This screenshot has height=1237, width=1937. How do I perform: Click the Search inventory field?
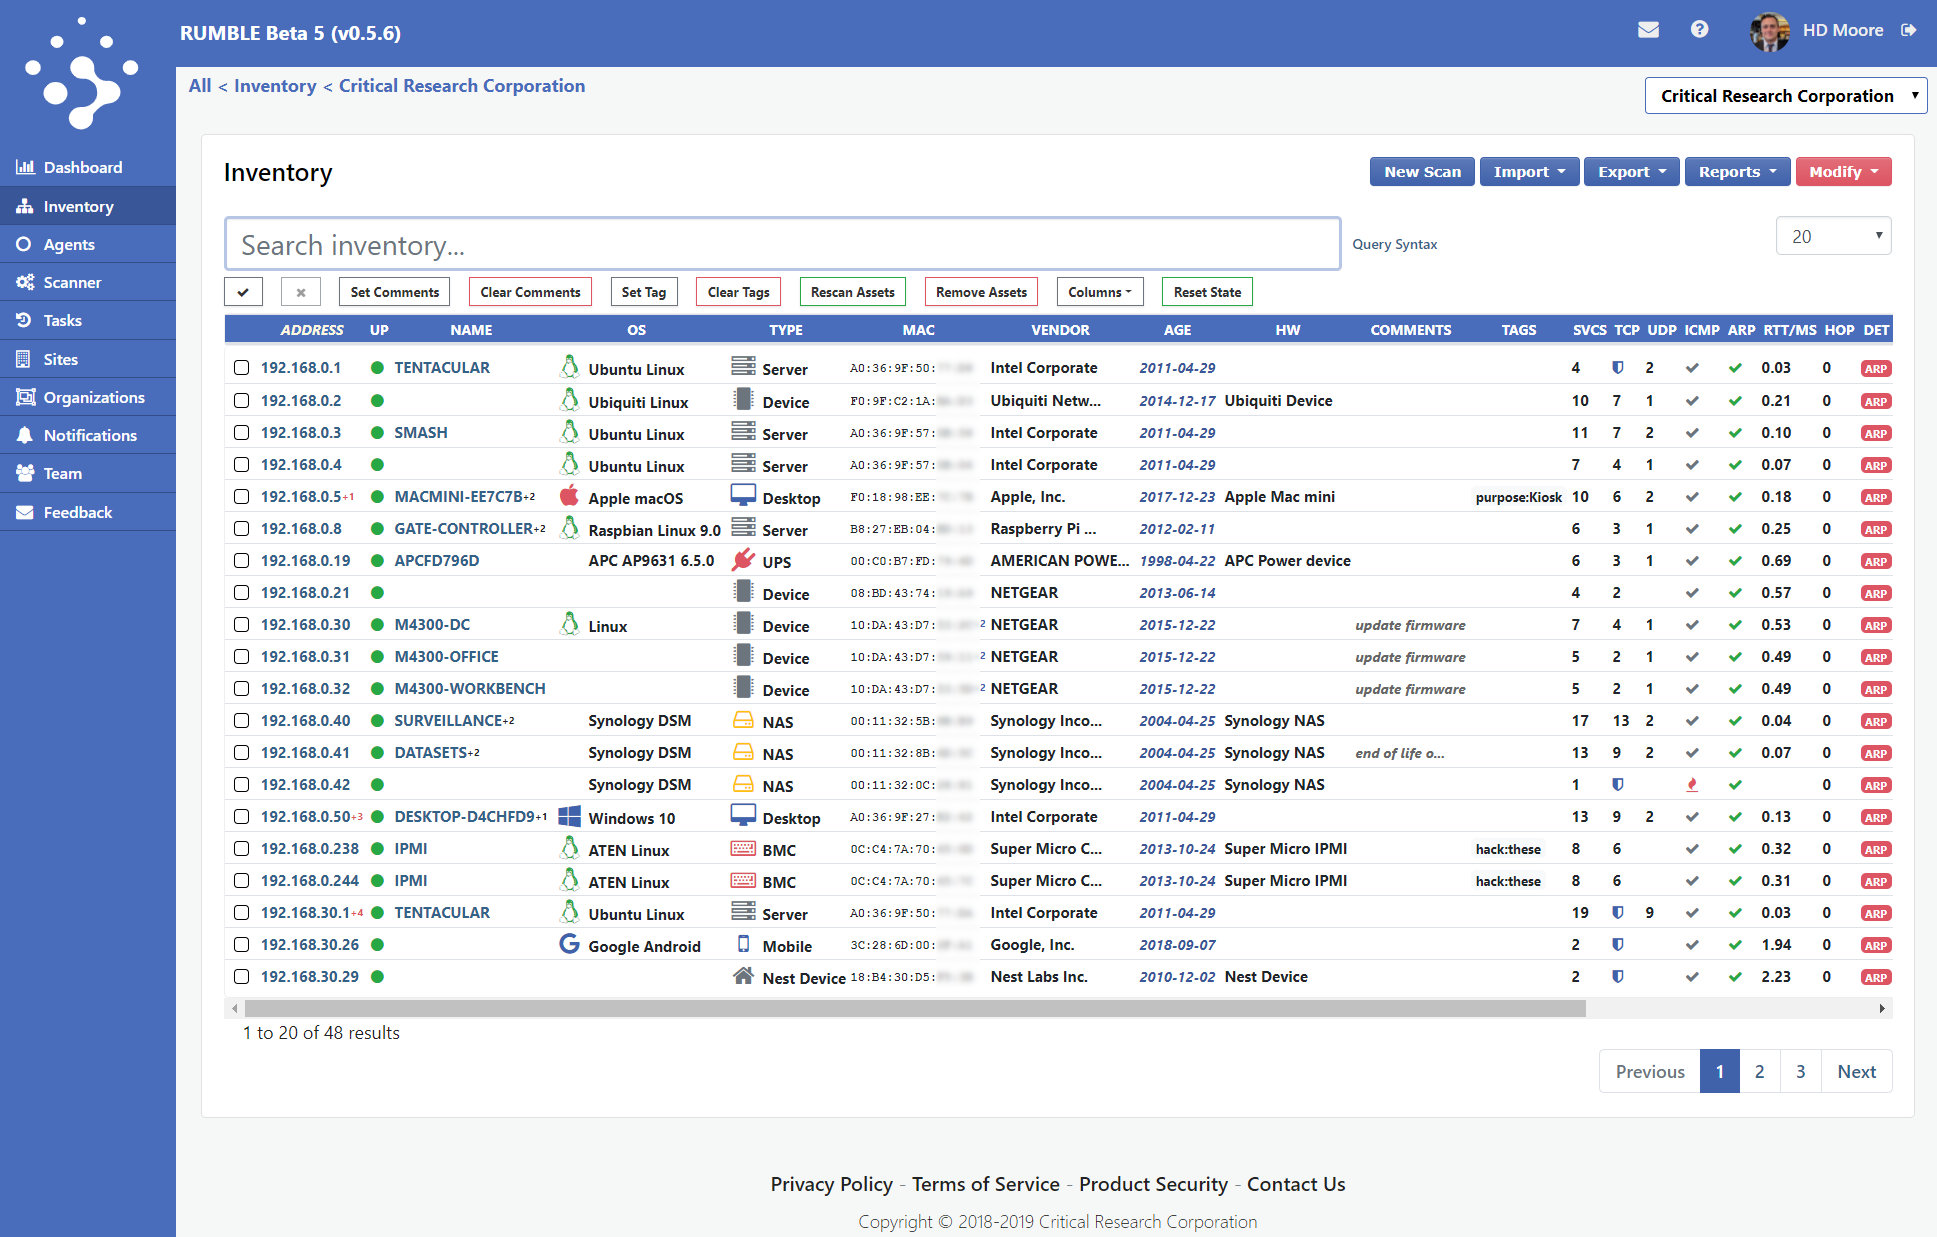[x=782, y=244]
